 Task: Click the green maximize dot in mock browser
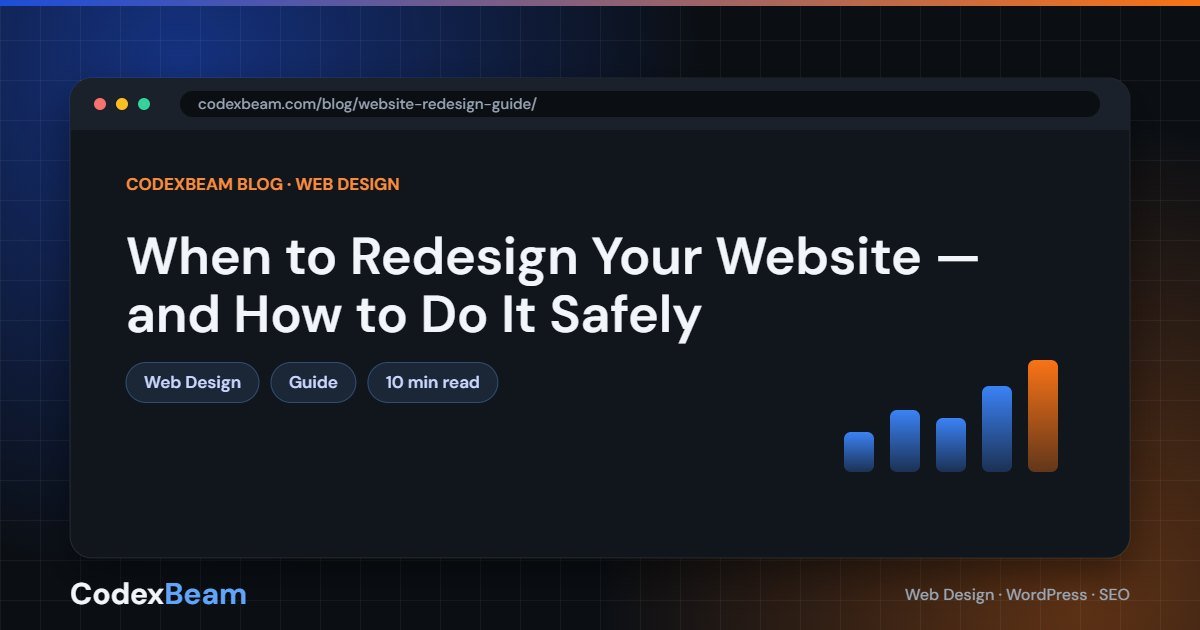(144, 104)
